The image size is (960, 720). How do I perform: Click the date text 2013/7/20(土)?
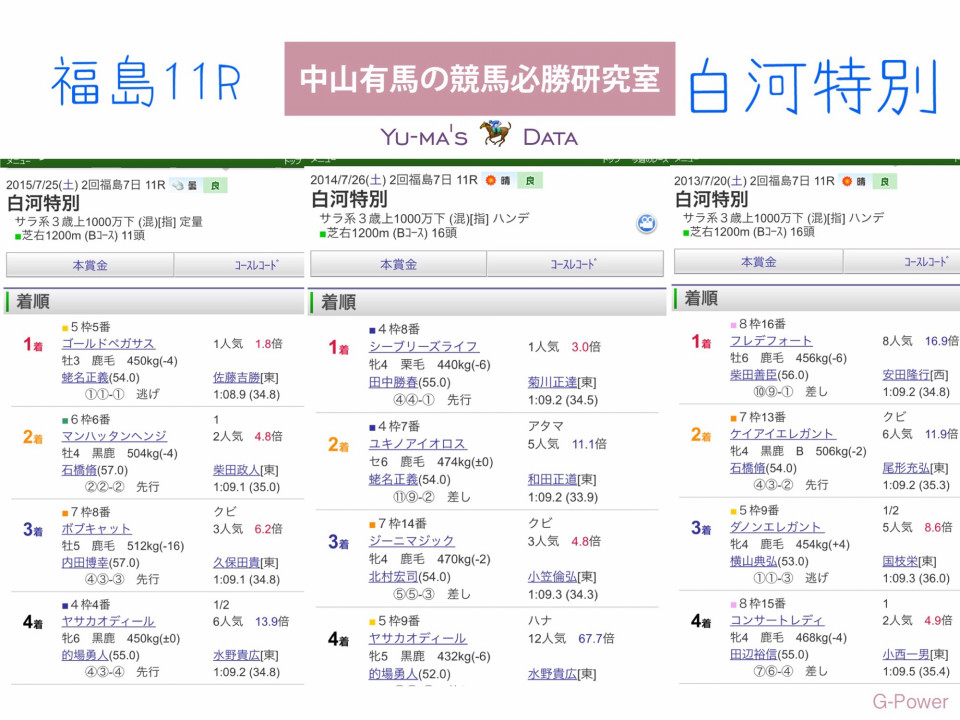710,181
